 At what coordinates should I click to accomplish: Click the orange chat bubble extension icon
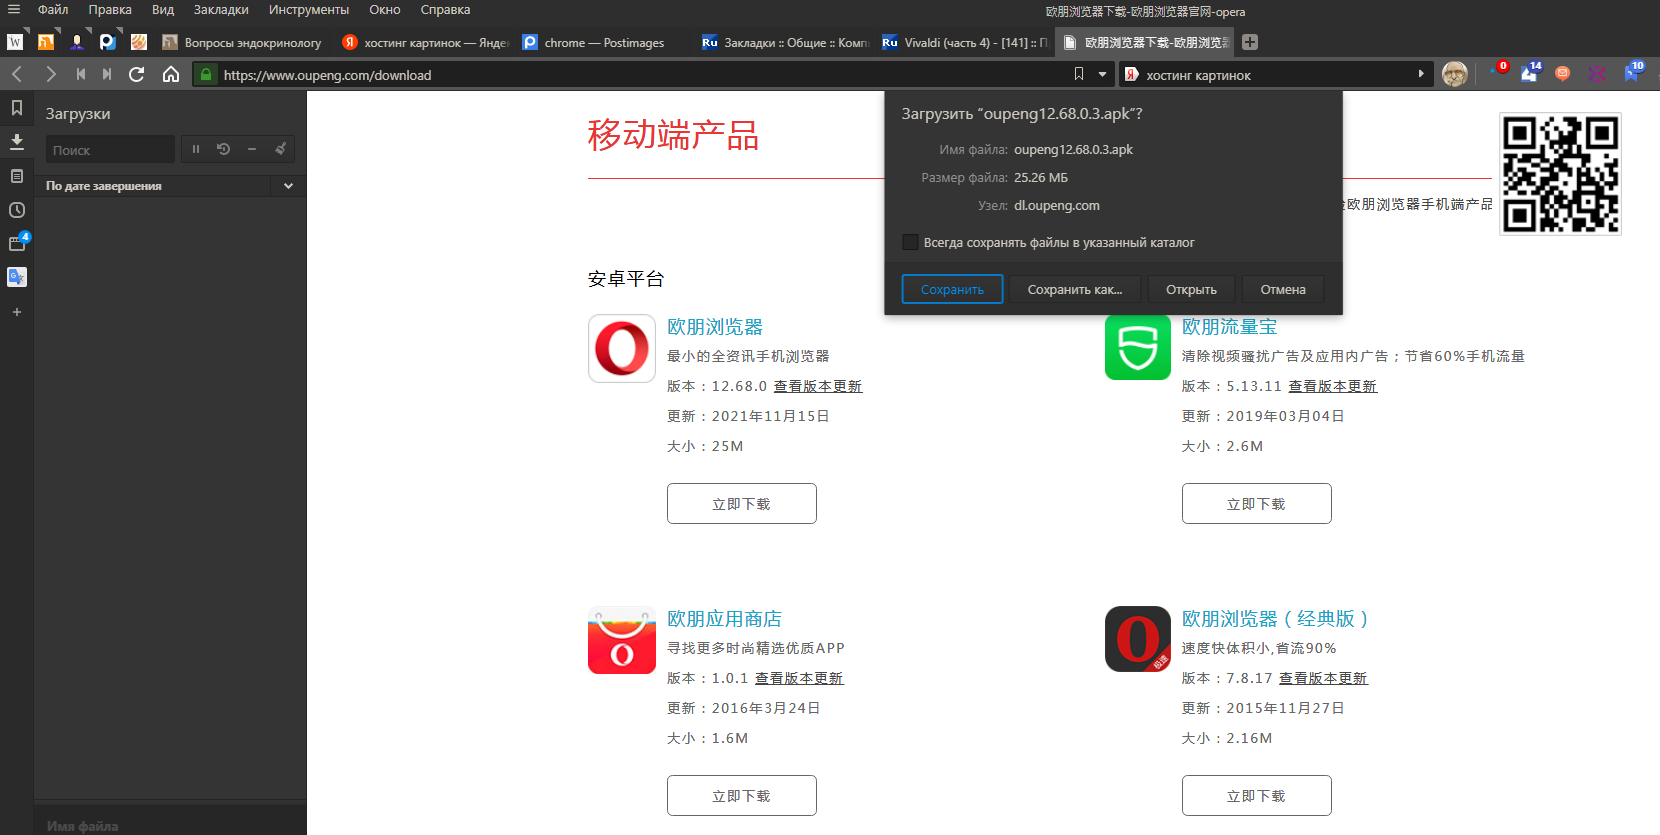(1563, 73)
